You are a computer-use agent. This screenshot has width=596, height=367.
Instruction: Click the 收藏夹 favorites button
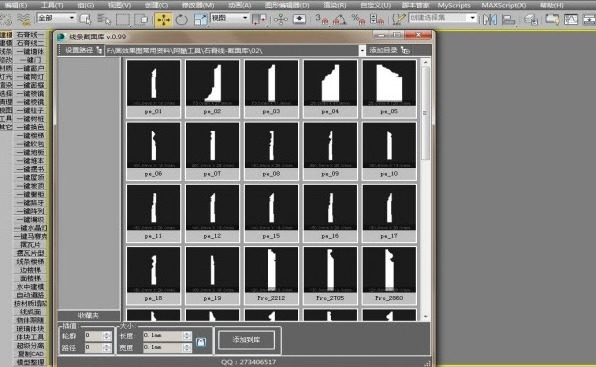tap(89, 316)
